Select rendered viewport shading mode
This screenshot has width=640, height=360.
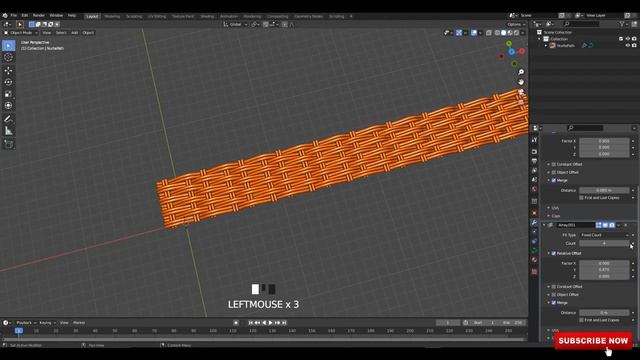point(516,33)
